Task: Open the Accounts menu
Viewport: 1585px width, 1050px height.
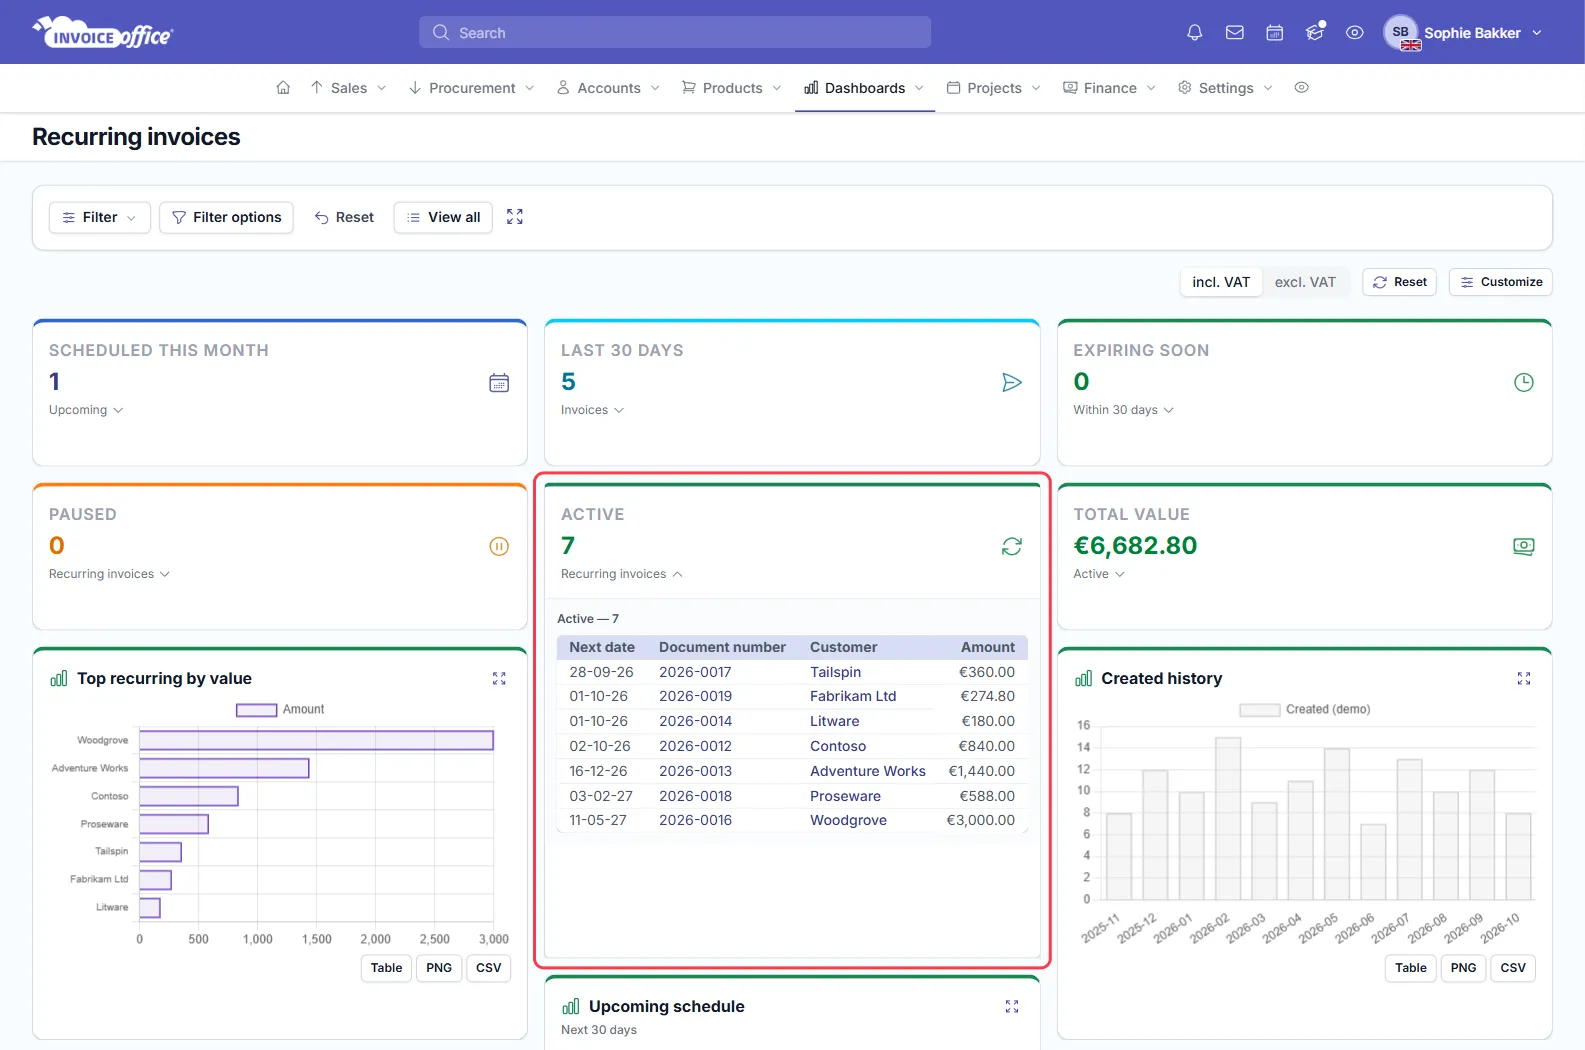Action: (608, 88)
